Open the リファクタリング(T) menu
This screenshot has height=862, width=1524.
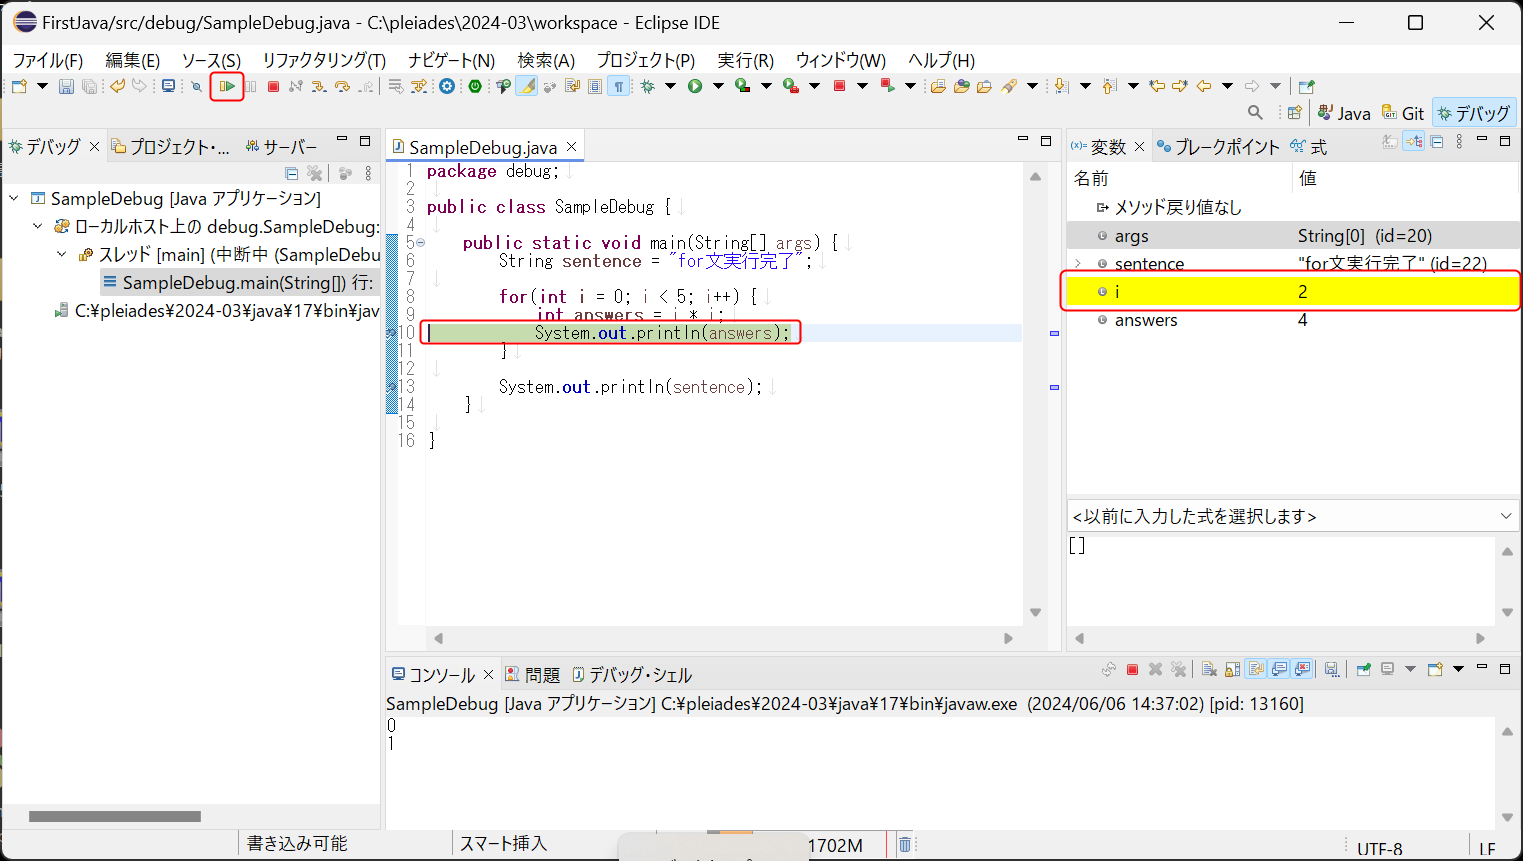(324, 60)
